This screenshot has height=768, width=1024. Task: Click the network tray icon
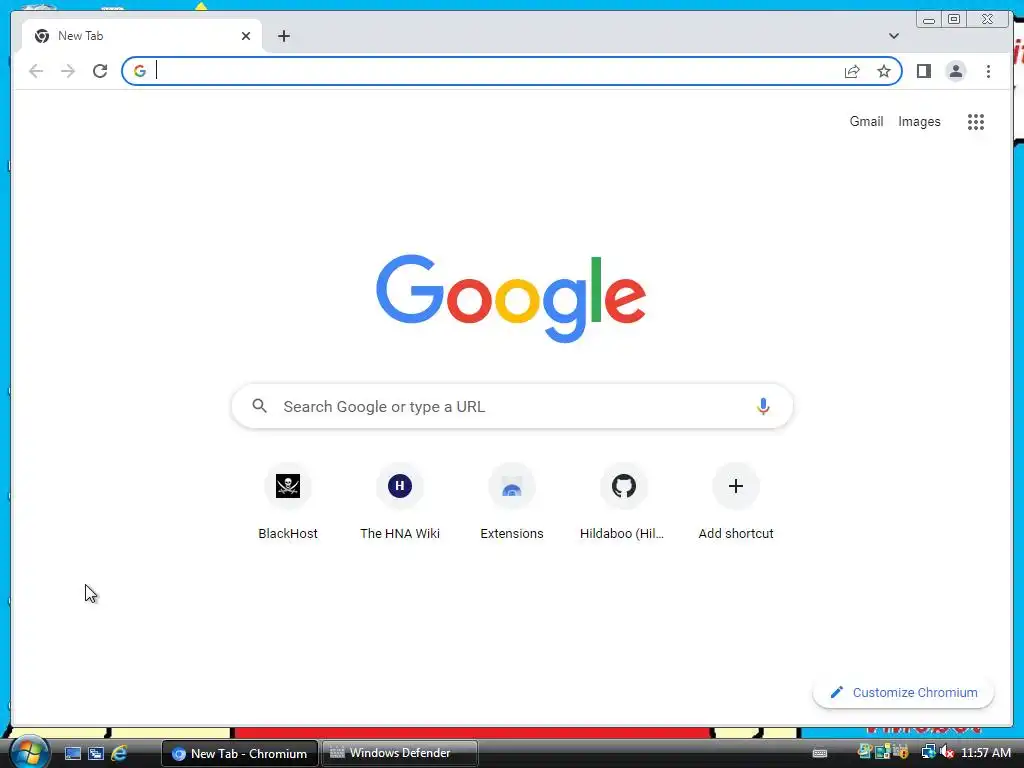[928, 752]
